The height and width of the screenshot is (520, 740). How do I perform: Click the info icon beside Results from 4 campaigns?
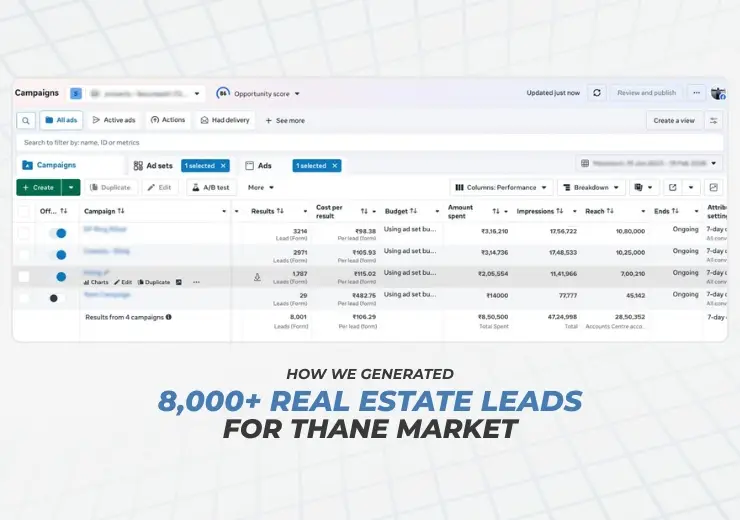(168, 317)
